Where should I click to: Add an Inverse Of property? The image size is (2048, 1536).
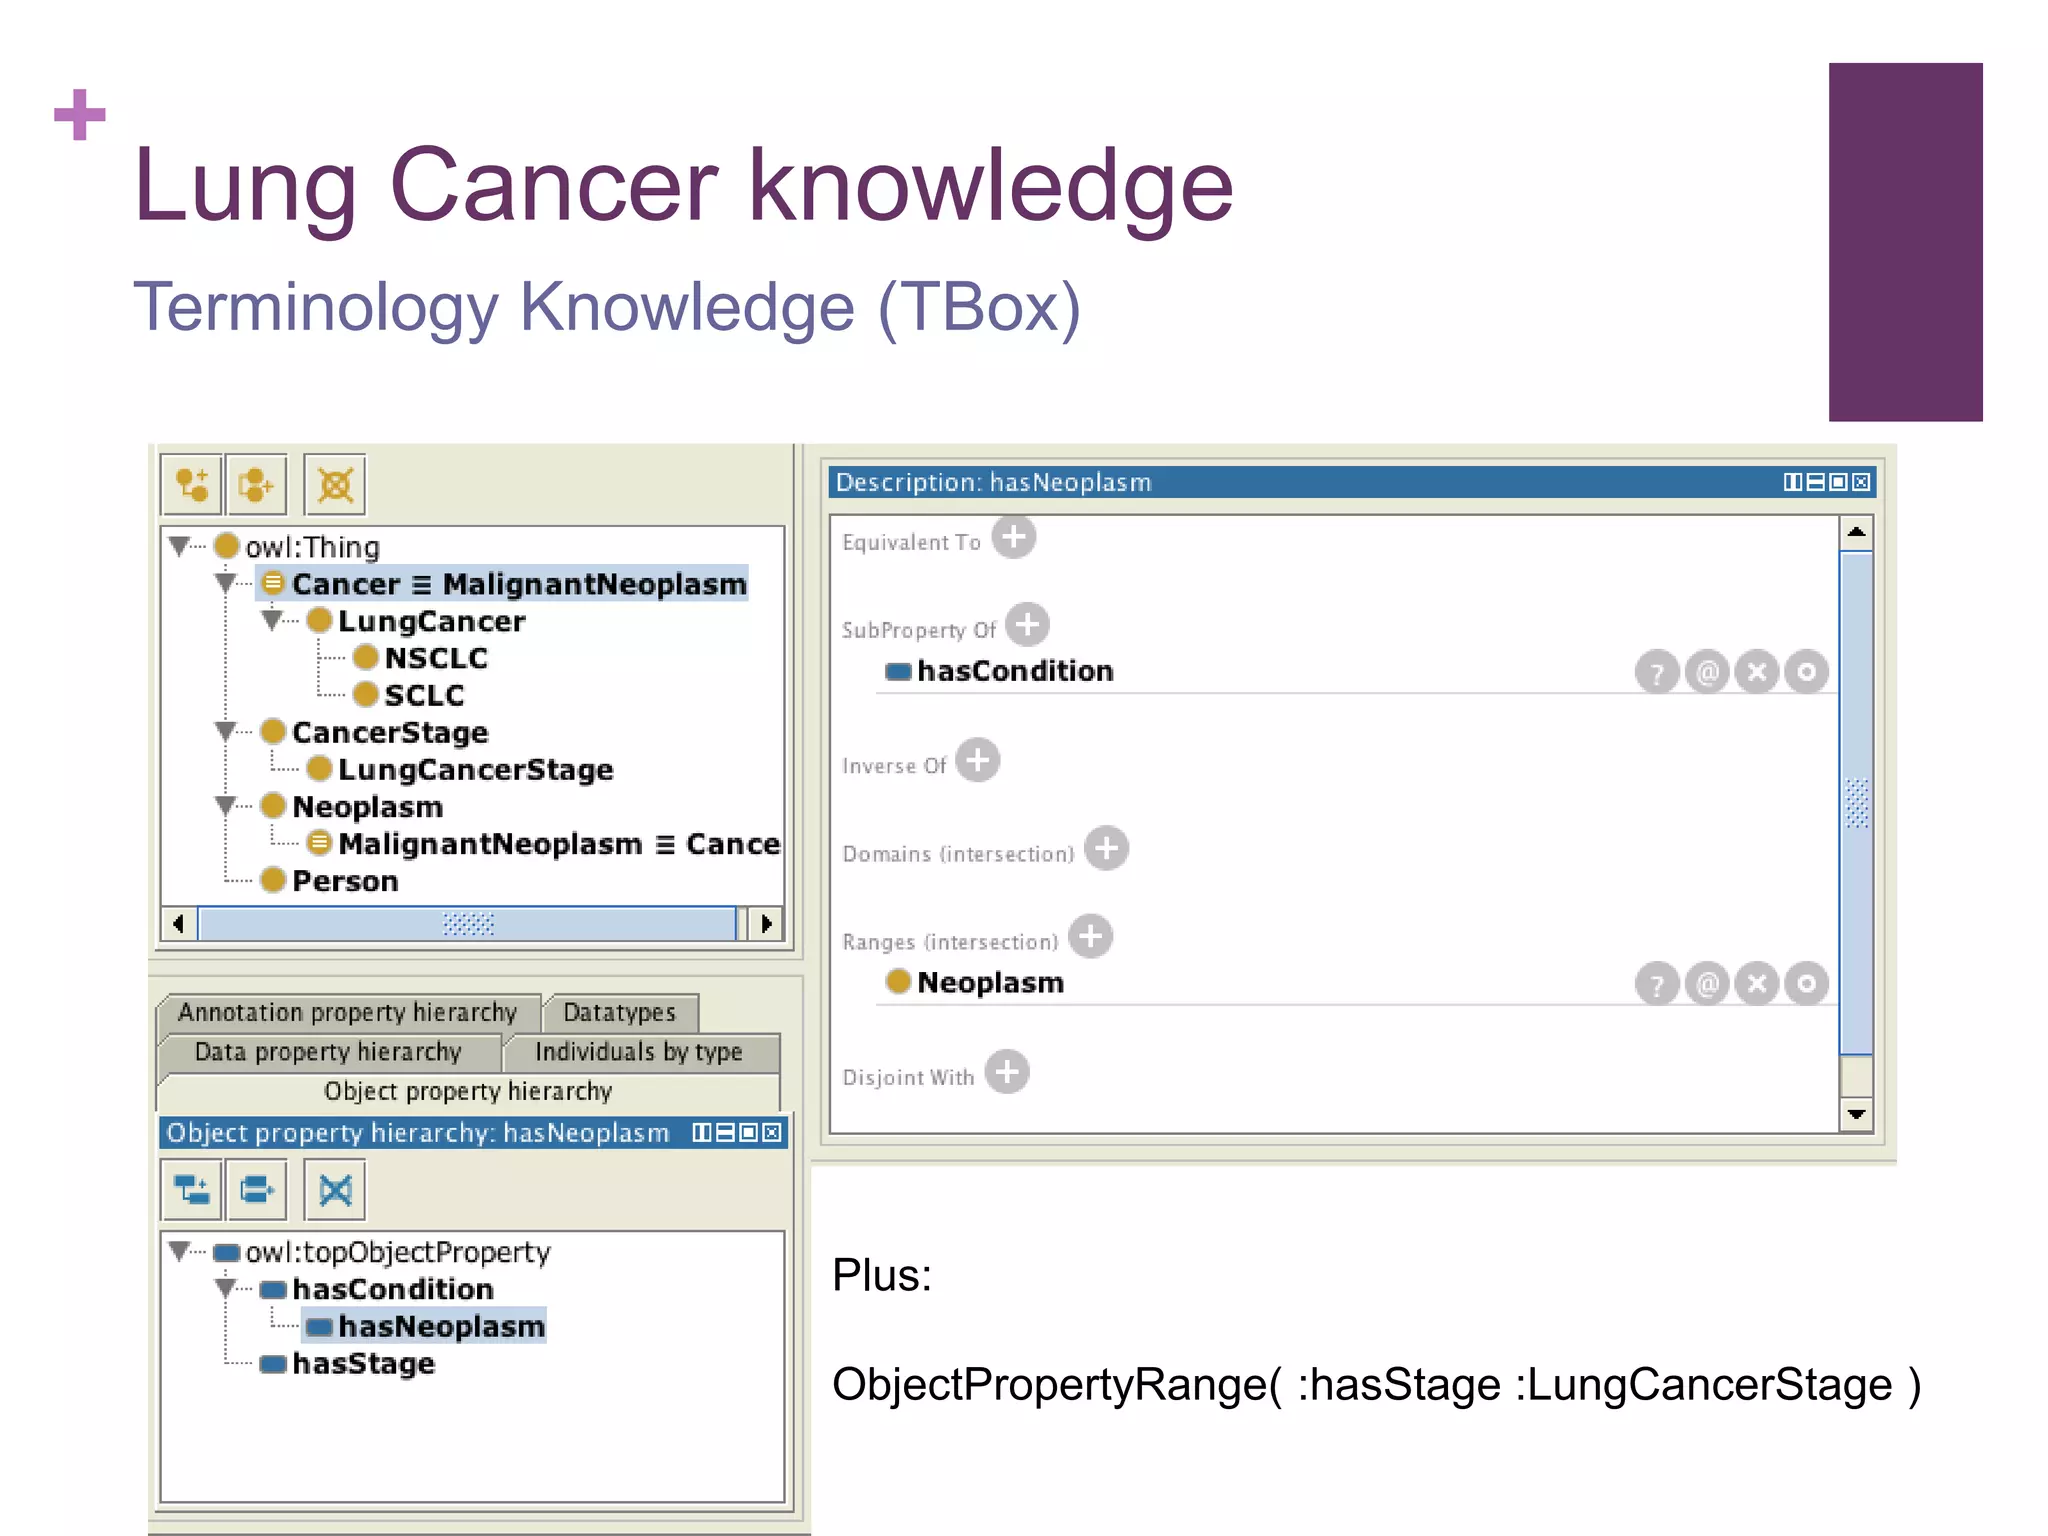point(977,760)
